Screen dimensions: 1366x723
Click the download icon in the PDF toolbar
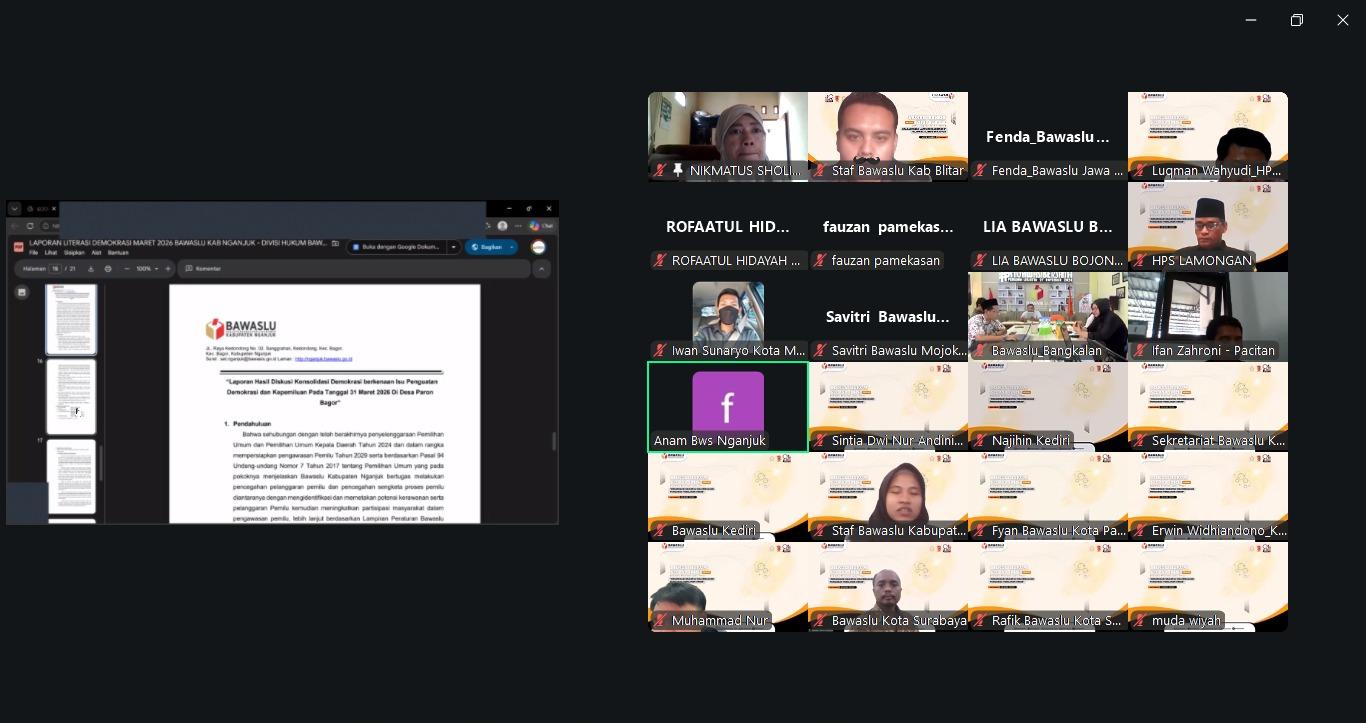coord(91,269)
